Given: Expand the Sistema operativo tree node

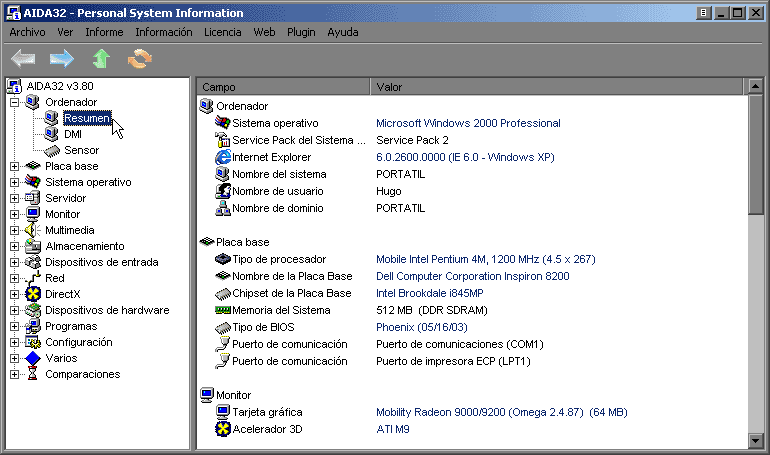Looking at the screenshot, I should click(x=15, y=182).
